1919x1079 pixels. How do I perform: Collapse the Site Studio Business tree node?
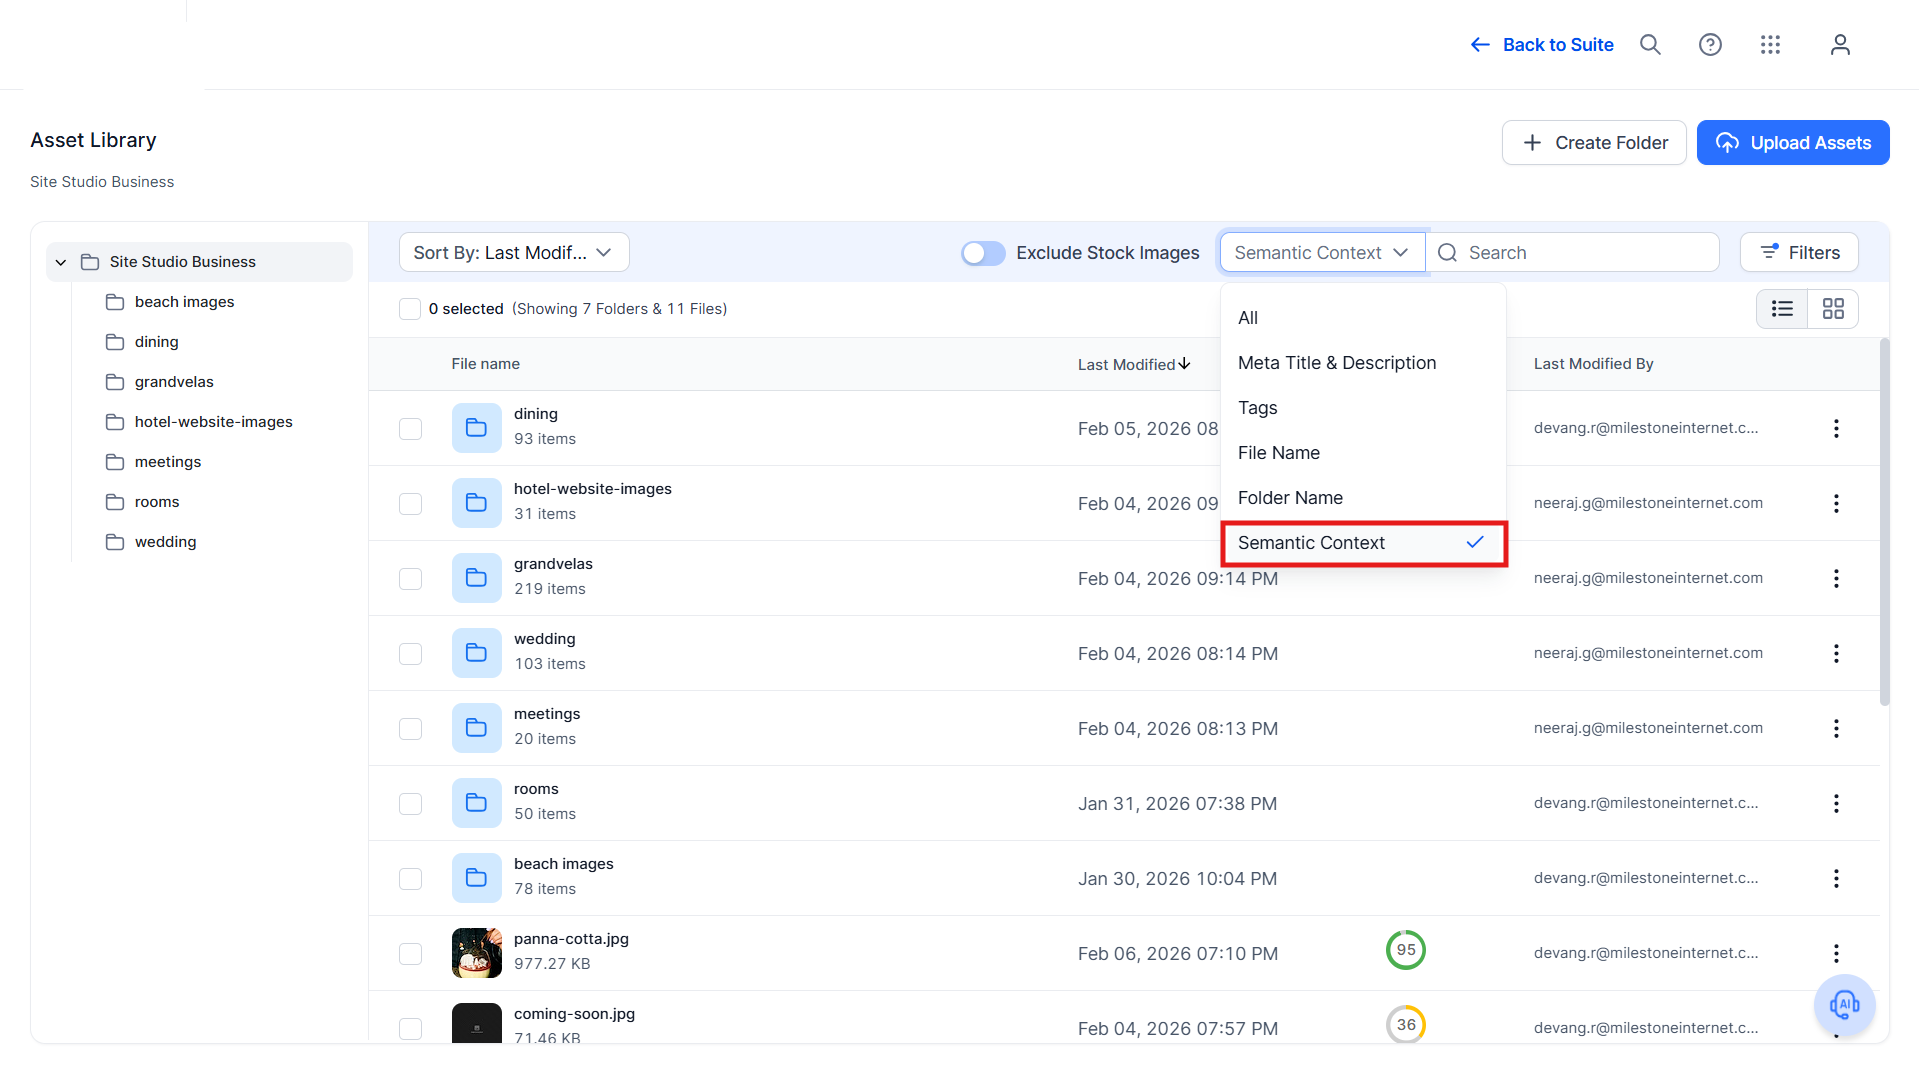61,262
